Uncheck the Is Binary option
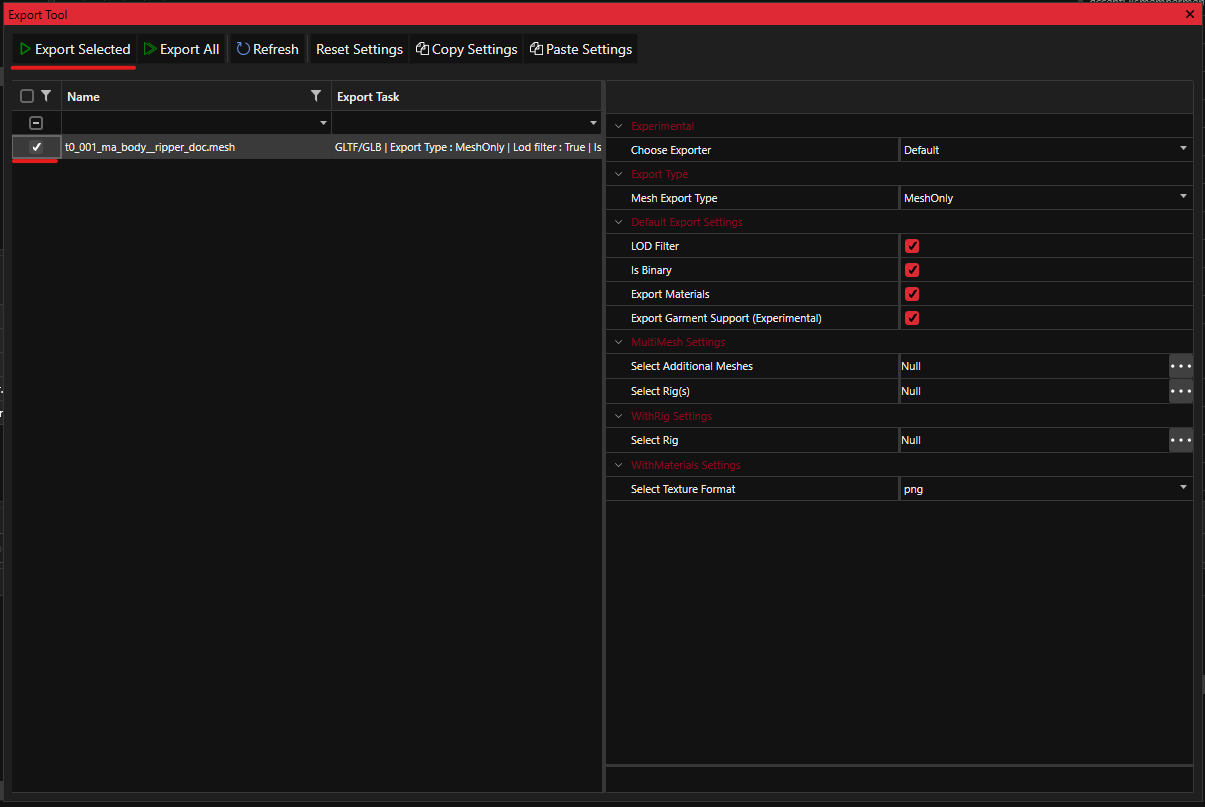The image size is (1205, 807). pyautogui.click(x=912, y=270)
